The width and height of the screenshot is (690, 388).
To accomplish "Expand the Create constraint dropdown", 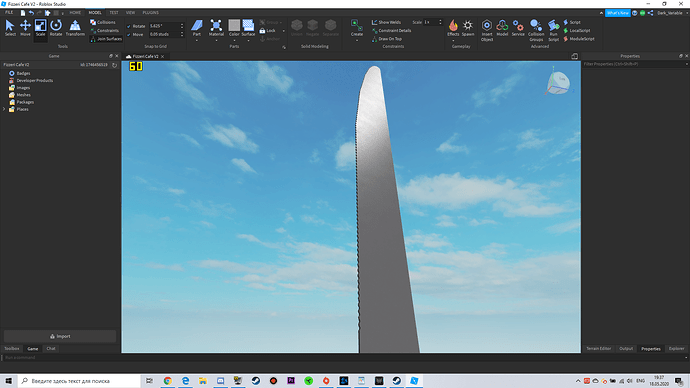I will point(357,40).
